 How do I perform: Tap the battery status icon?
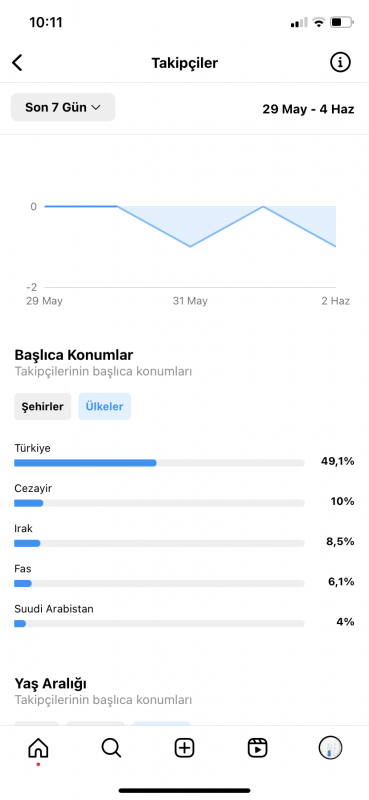pyautogui.click(x=341, y=22)
